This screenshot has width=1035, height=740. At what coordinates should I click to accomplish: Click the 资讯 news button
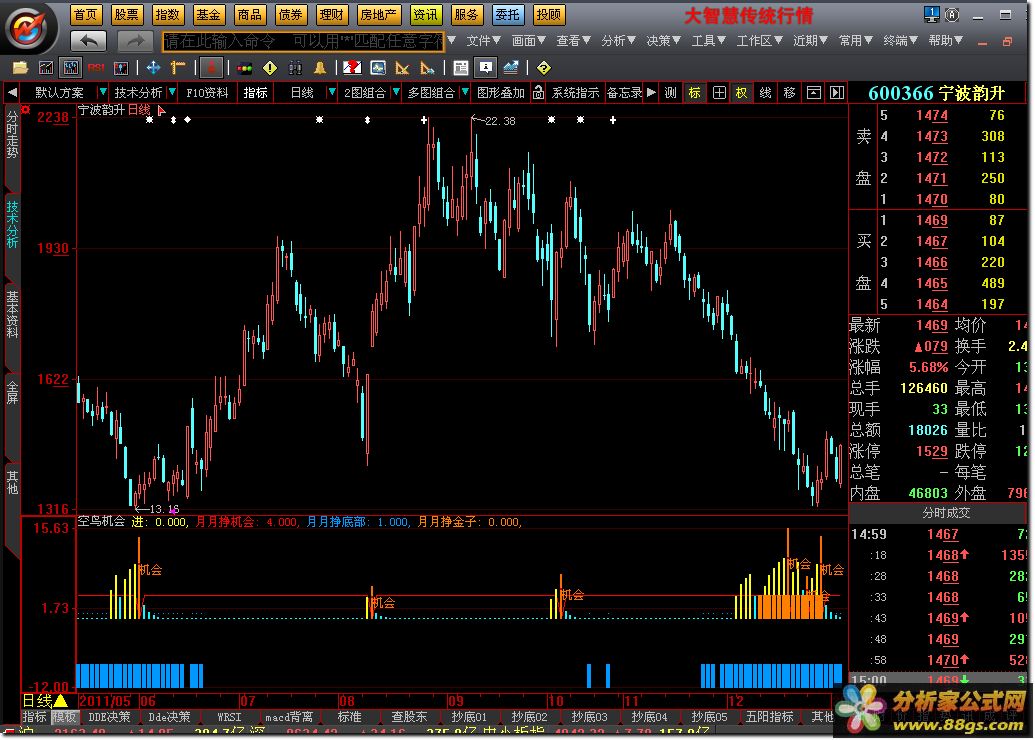pos(425,14)
